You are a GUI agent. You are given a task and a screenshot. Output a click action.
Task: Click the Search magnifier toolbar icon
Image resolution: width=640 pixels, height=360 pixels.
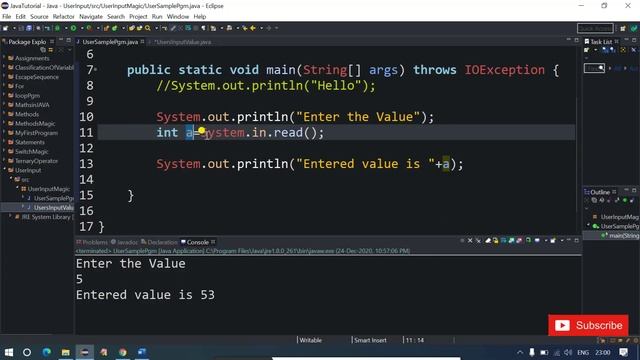coord(148,28)
